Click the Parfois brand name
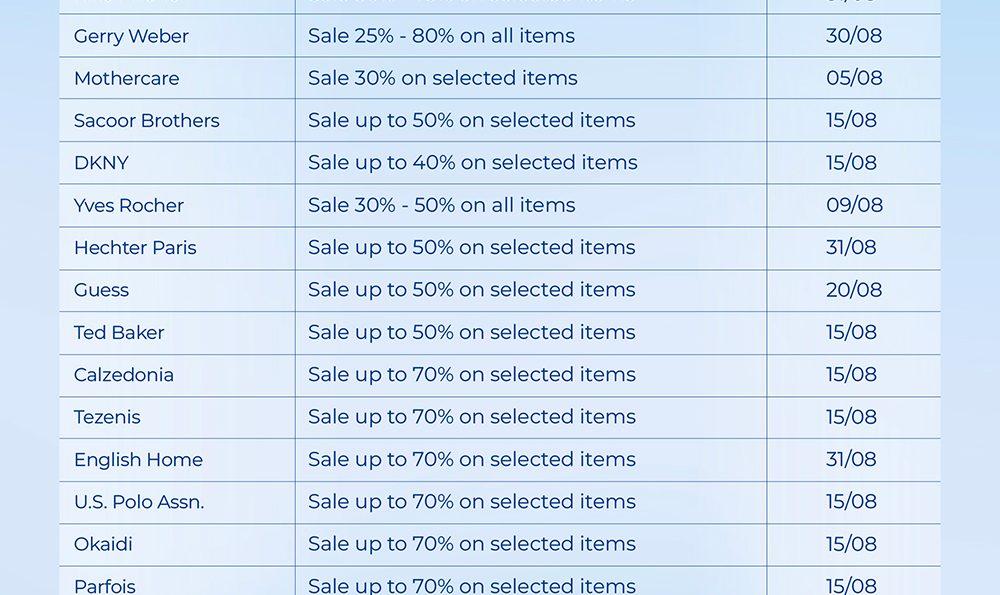Image resolution: width=1000 pixels, height=595 pixels. (x=105, y=585)
